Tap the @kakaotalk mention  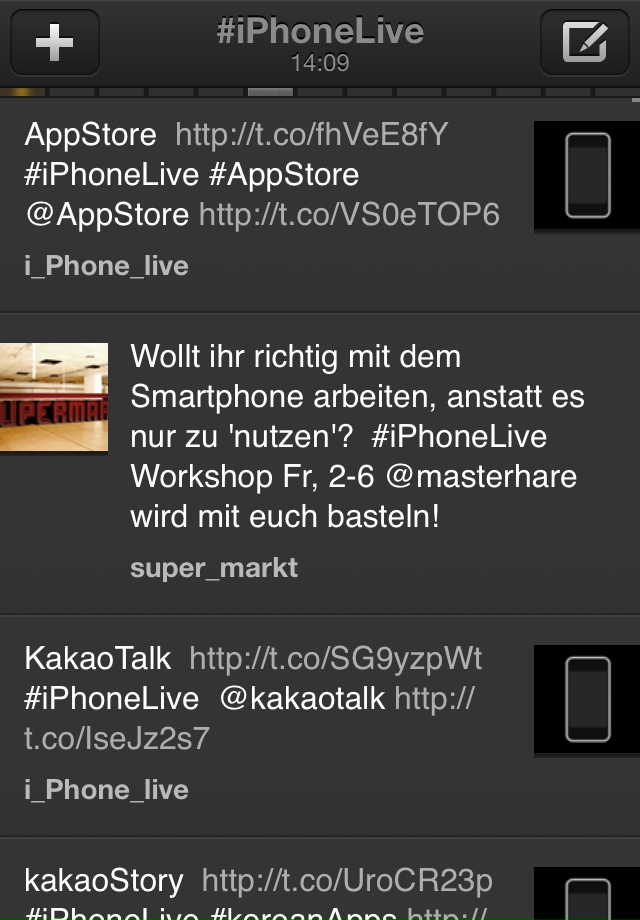[x=302, y=699]
